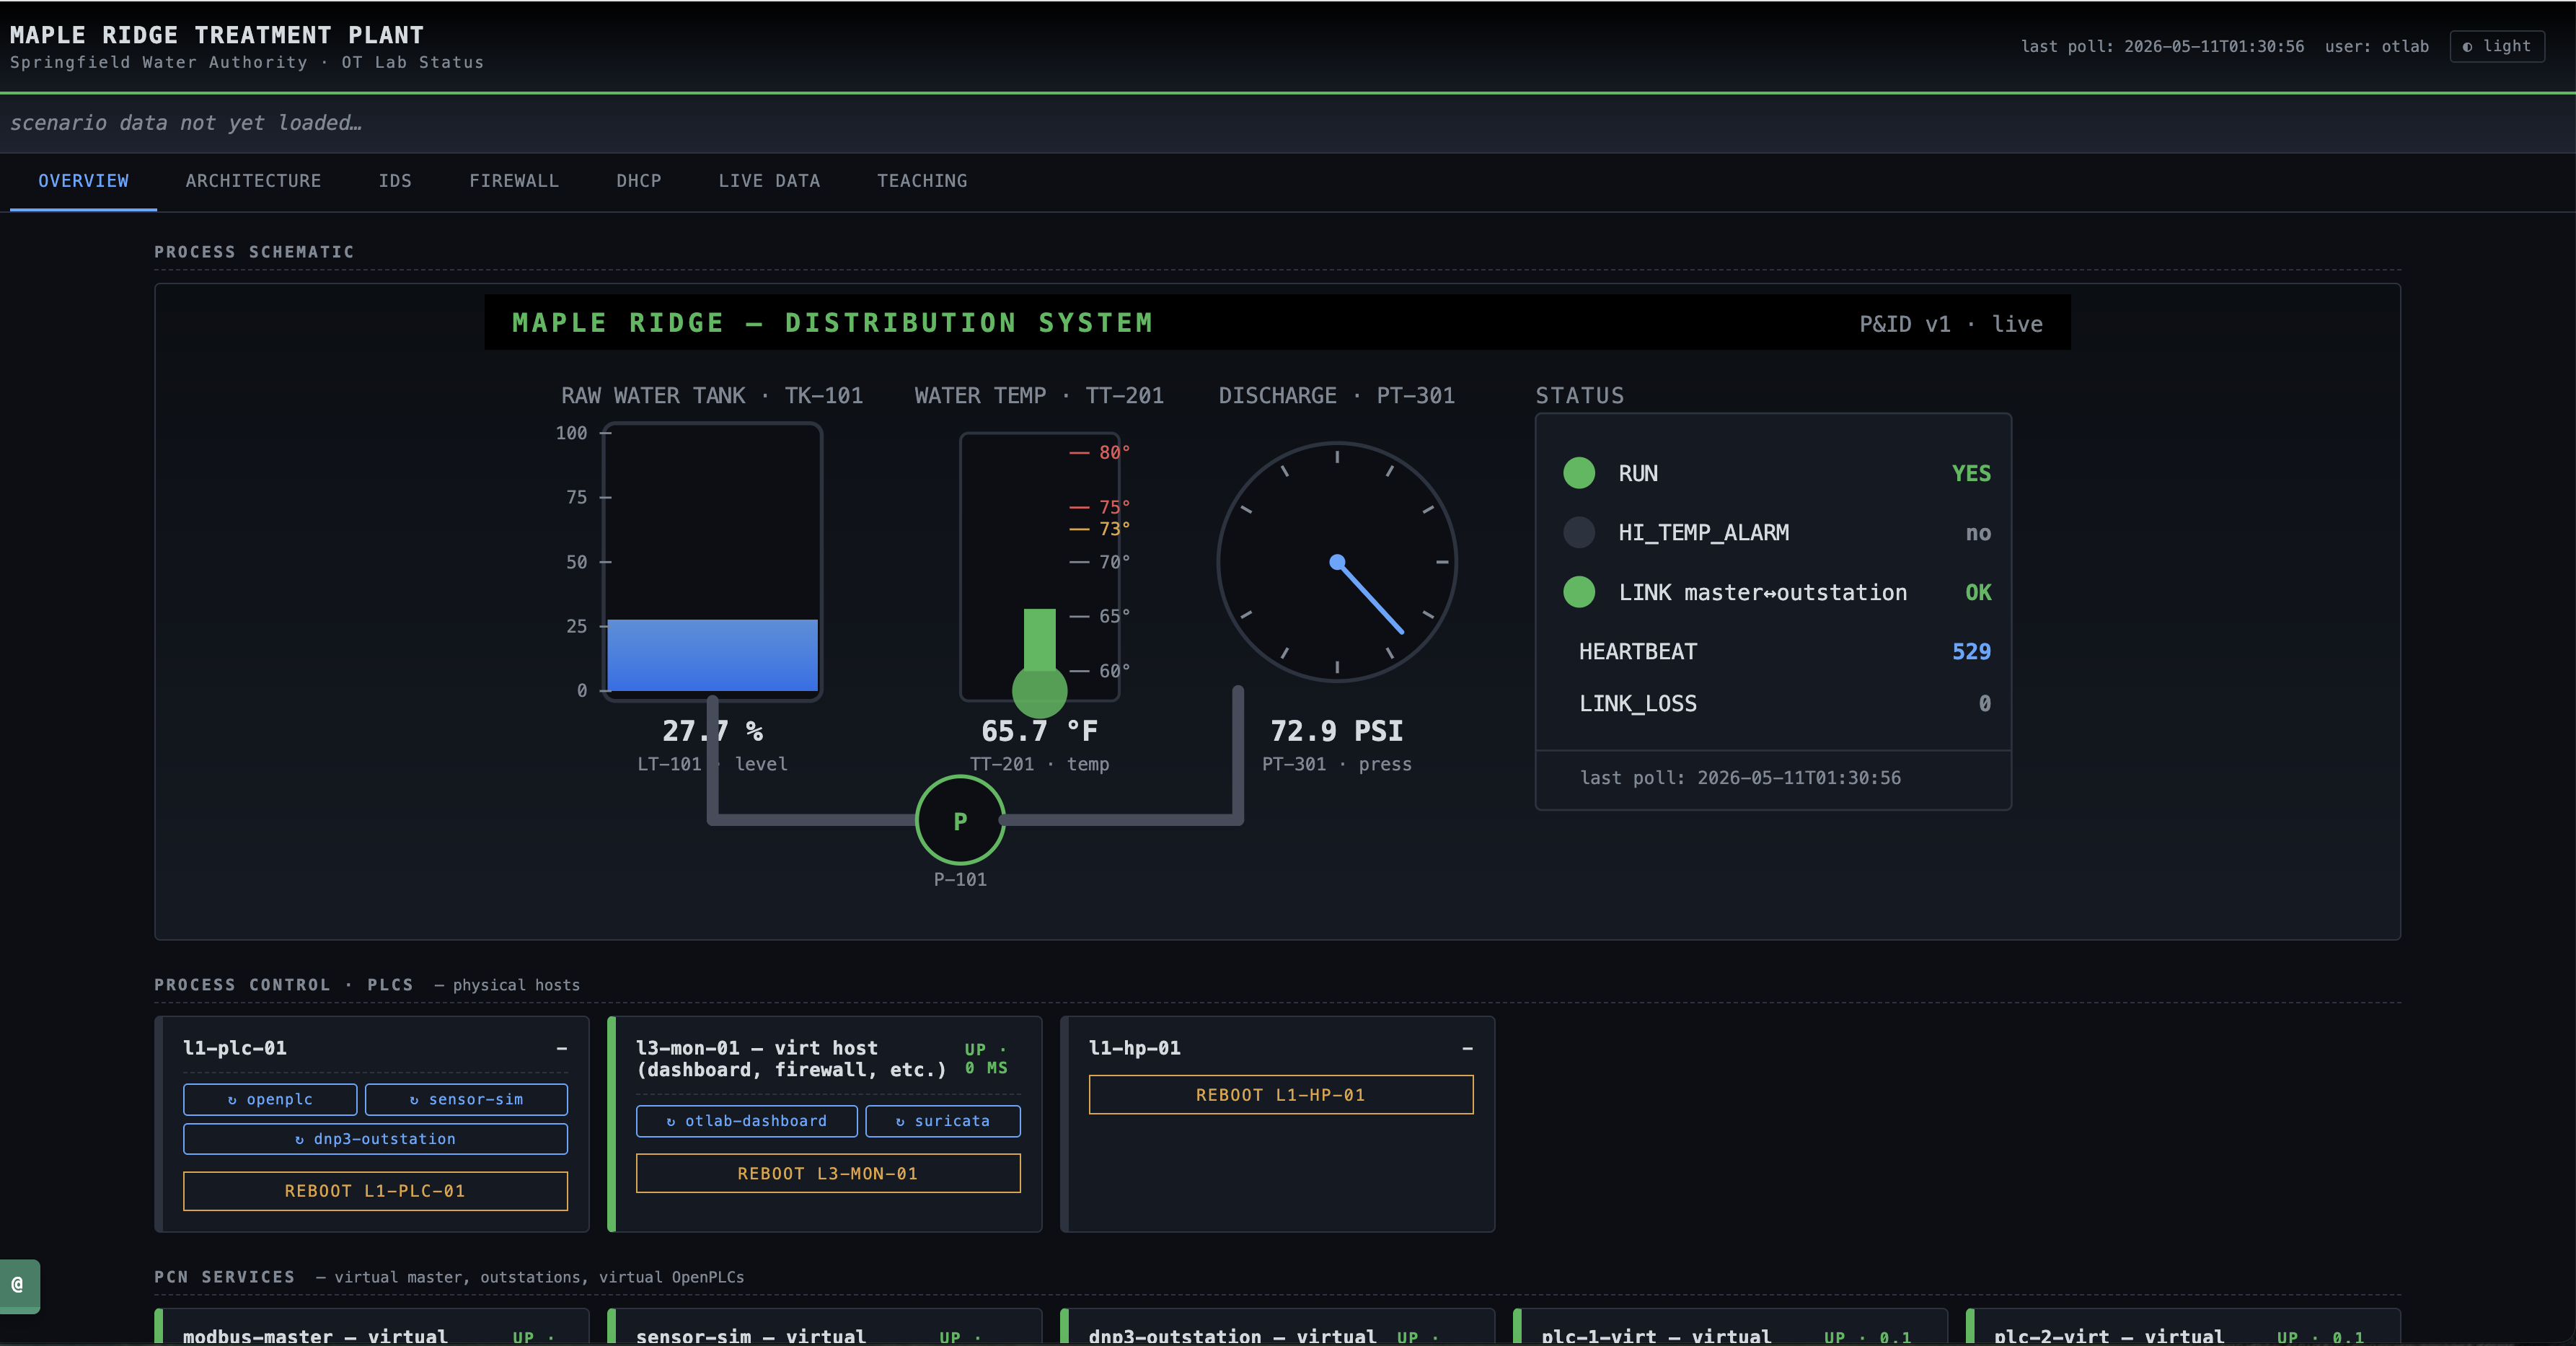This screenshot has width=2576, height=1346.
Task: Click the MAPLE RIDGE TREATMENT PLANT title
Action: (217, 35)
